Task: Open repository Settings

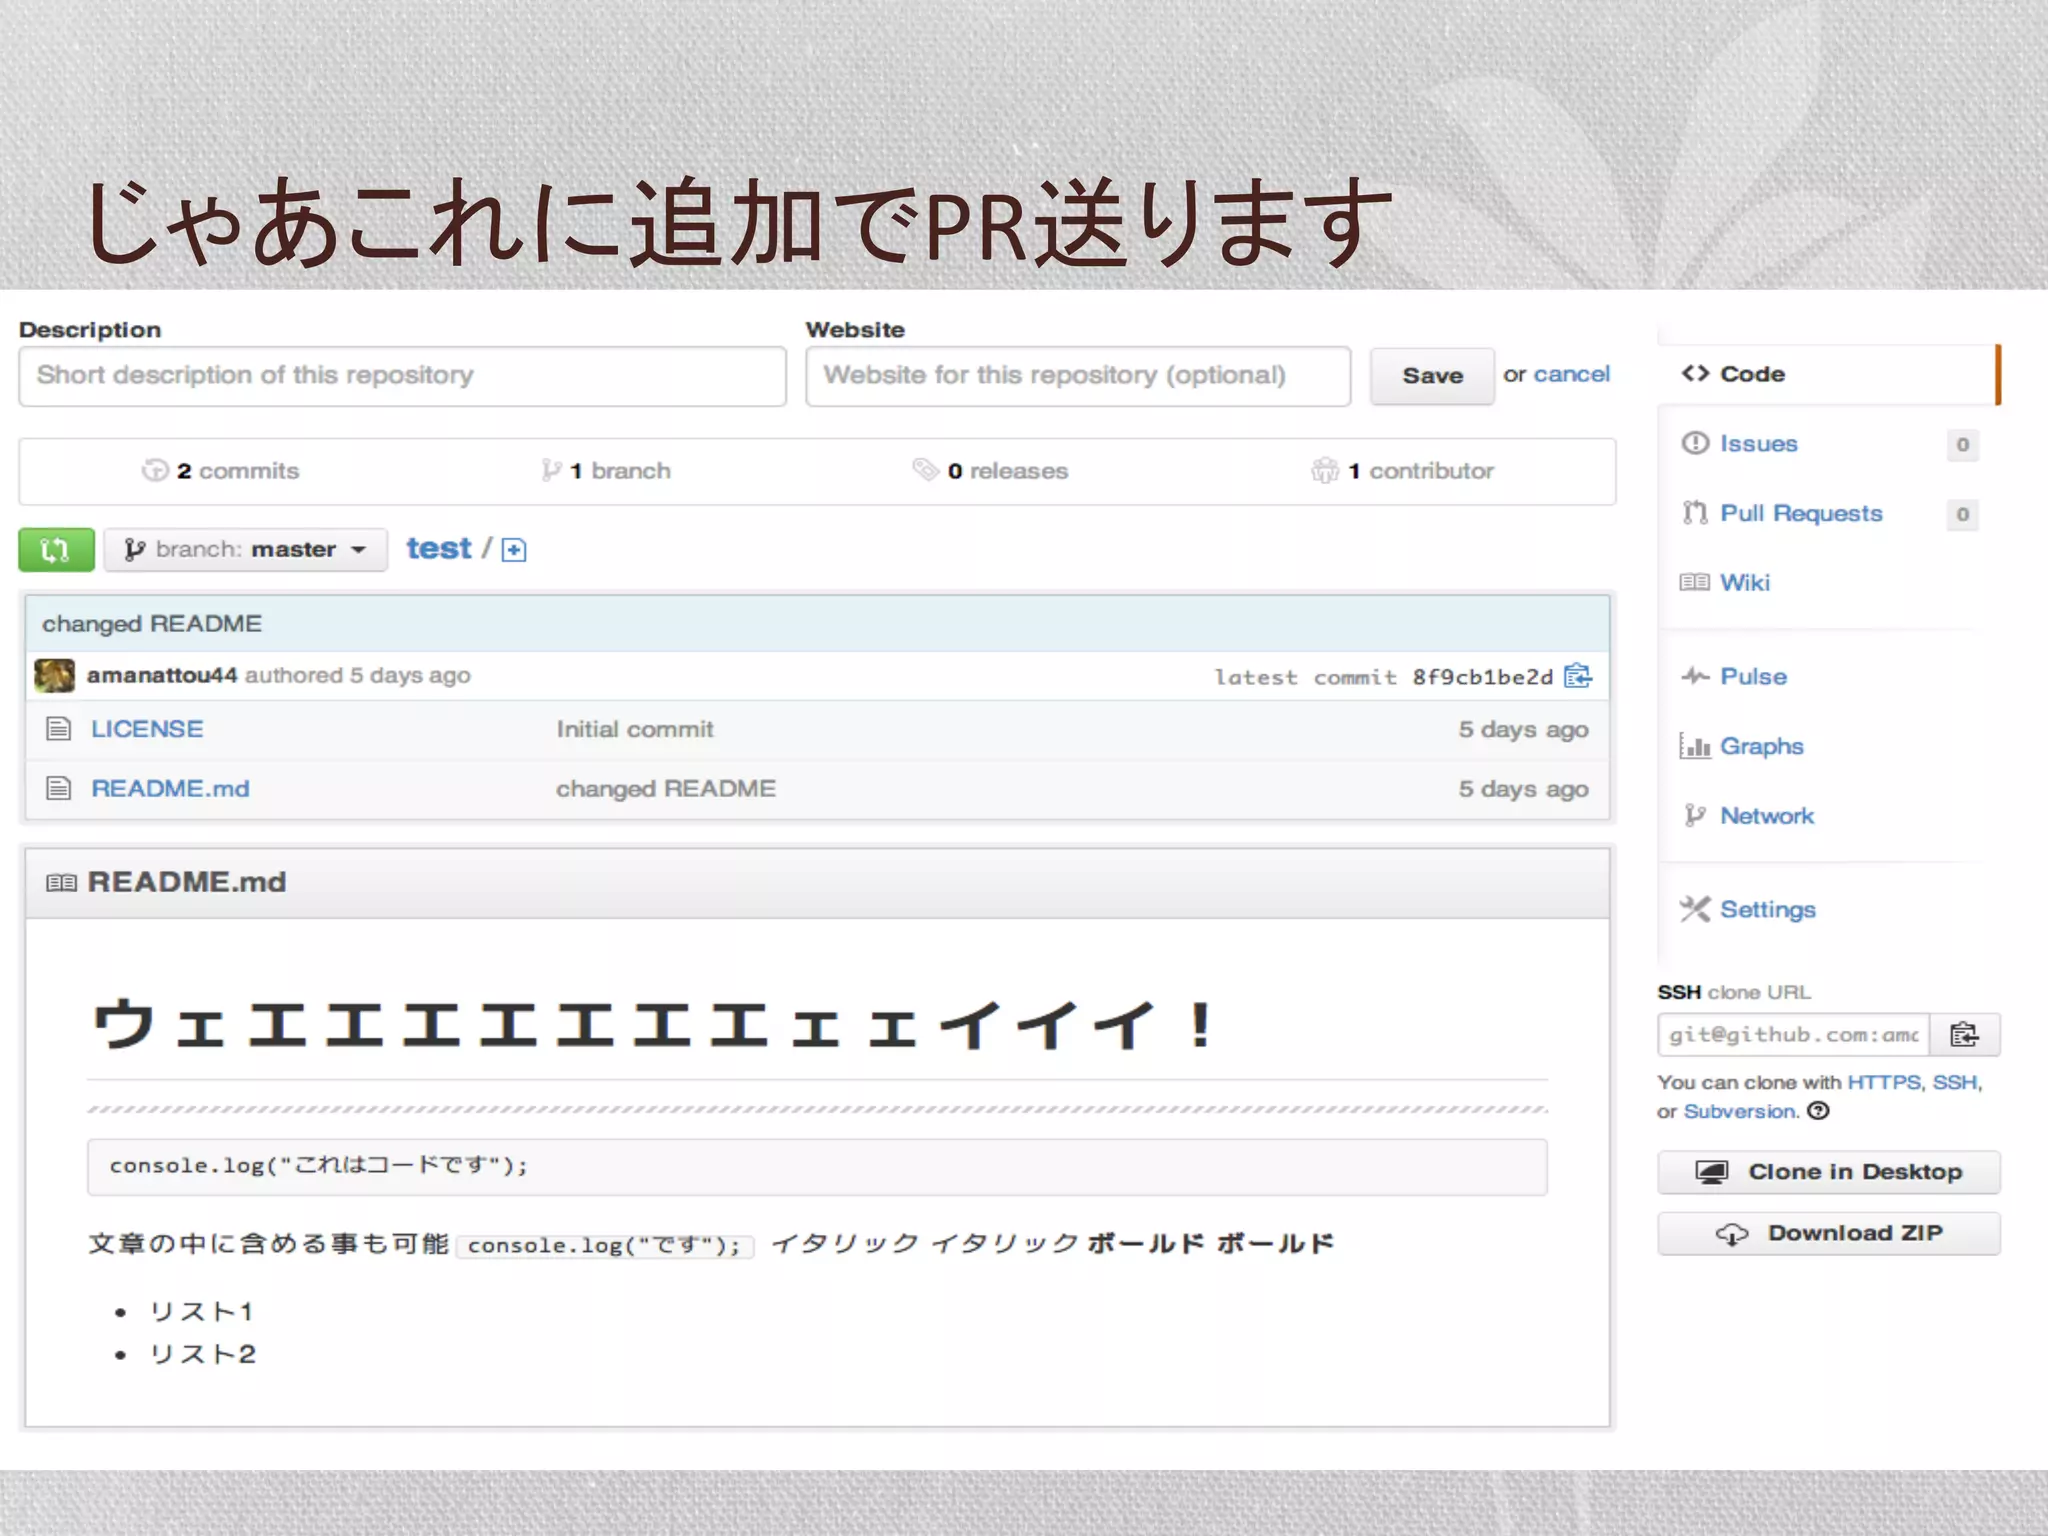Action: [x=1768, y=909]
